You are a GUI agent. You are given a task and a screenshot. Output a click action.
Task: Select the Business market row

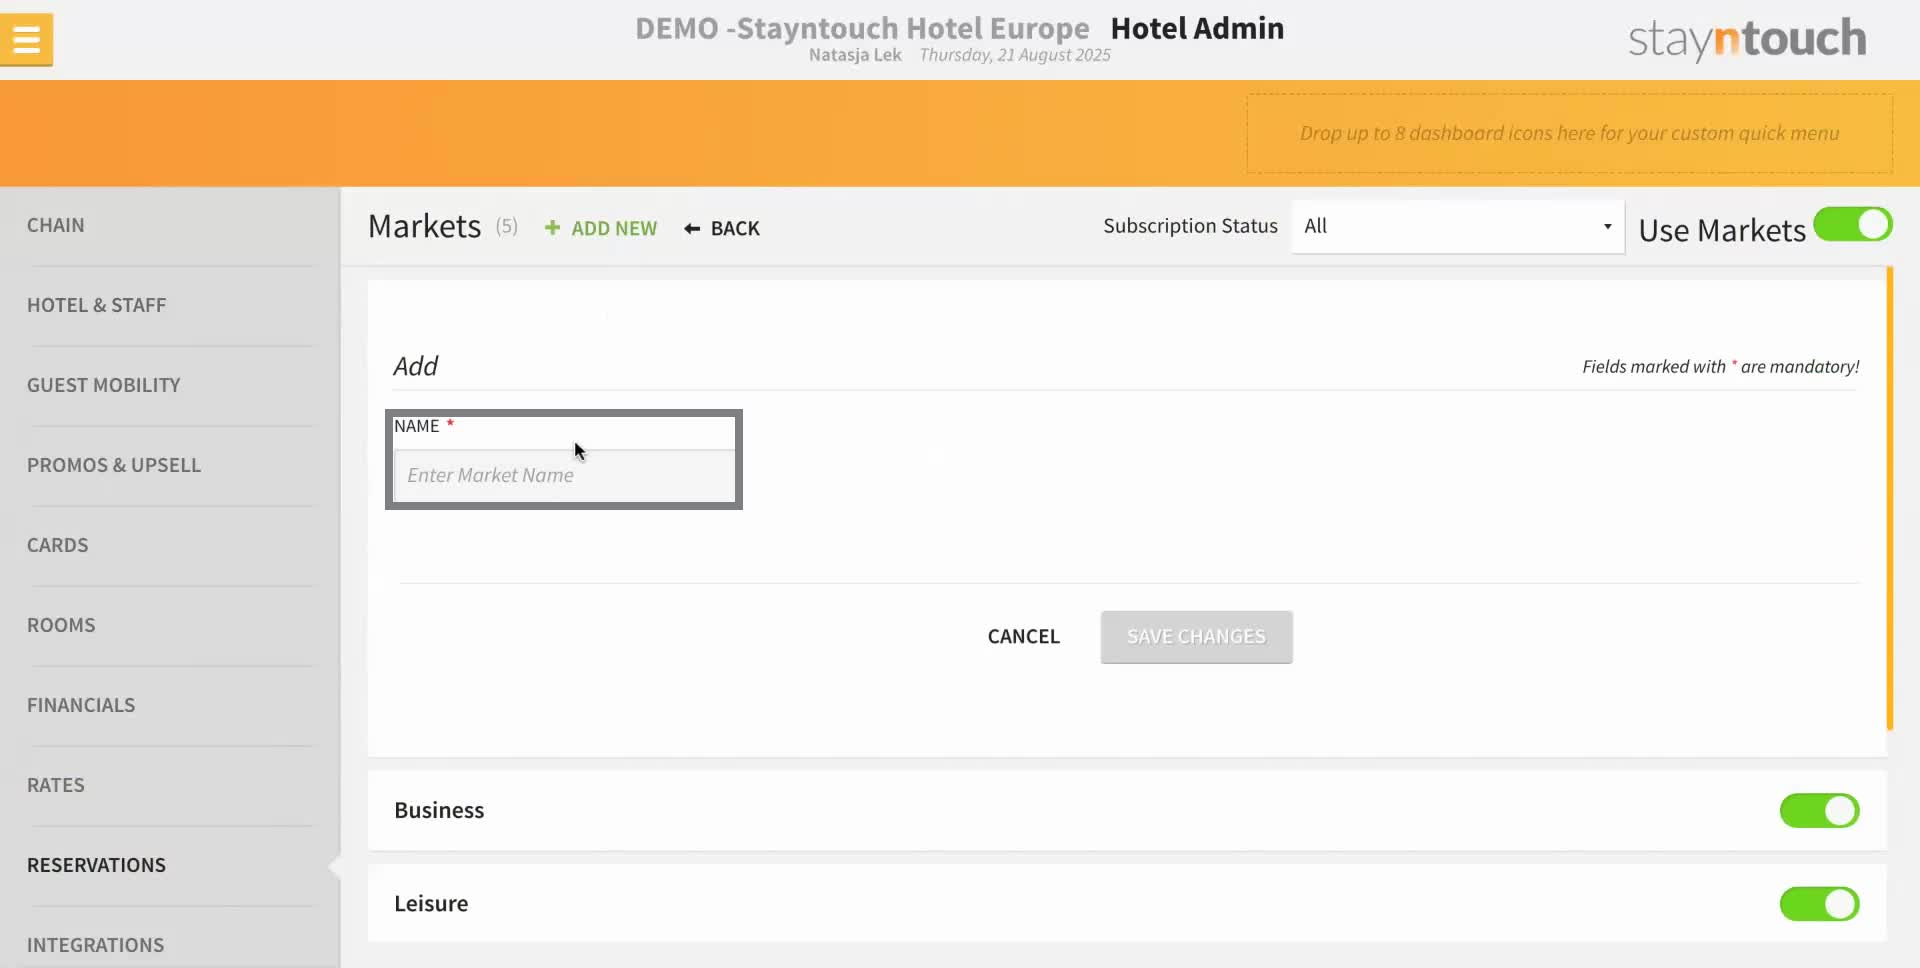[x=1127, y=810]
